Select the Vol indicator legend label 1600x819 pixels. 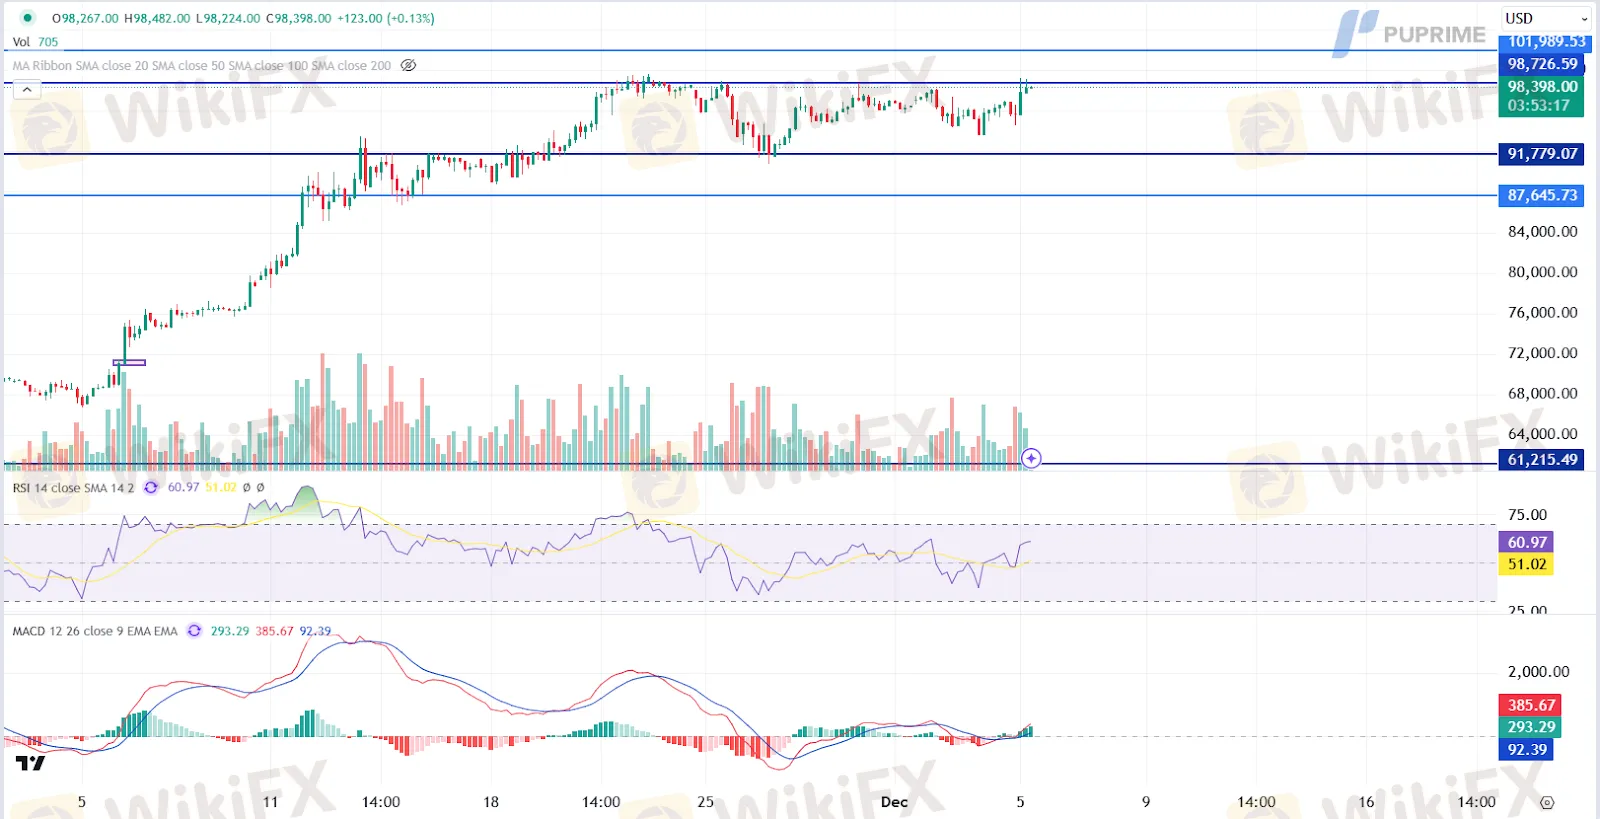click(x=21, y=42)
